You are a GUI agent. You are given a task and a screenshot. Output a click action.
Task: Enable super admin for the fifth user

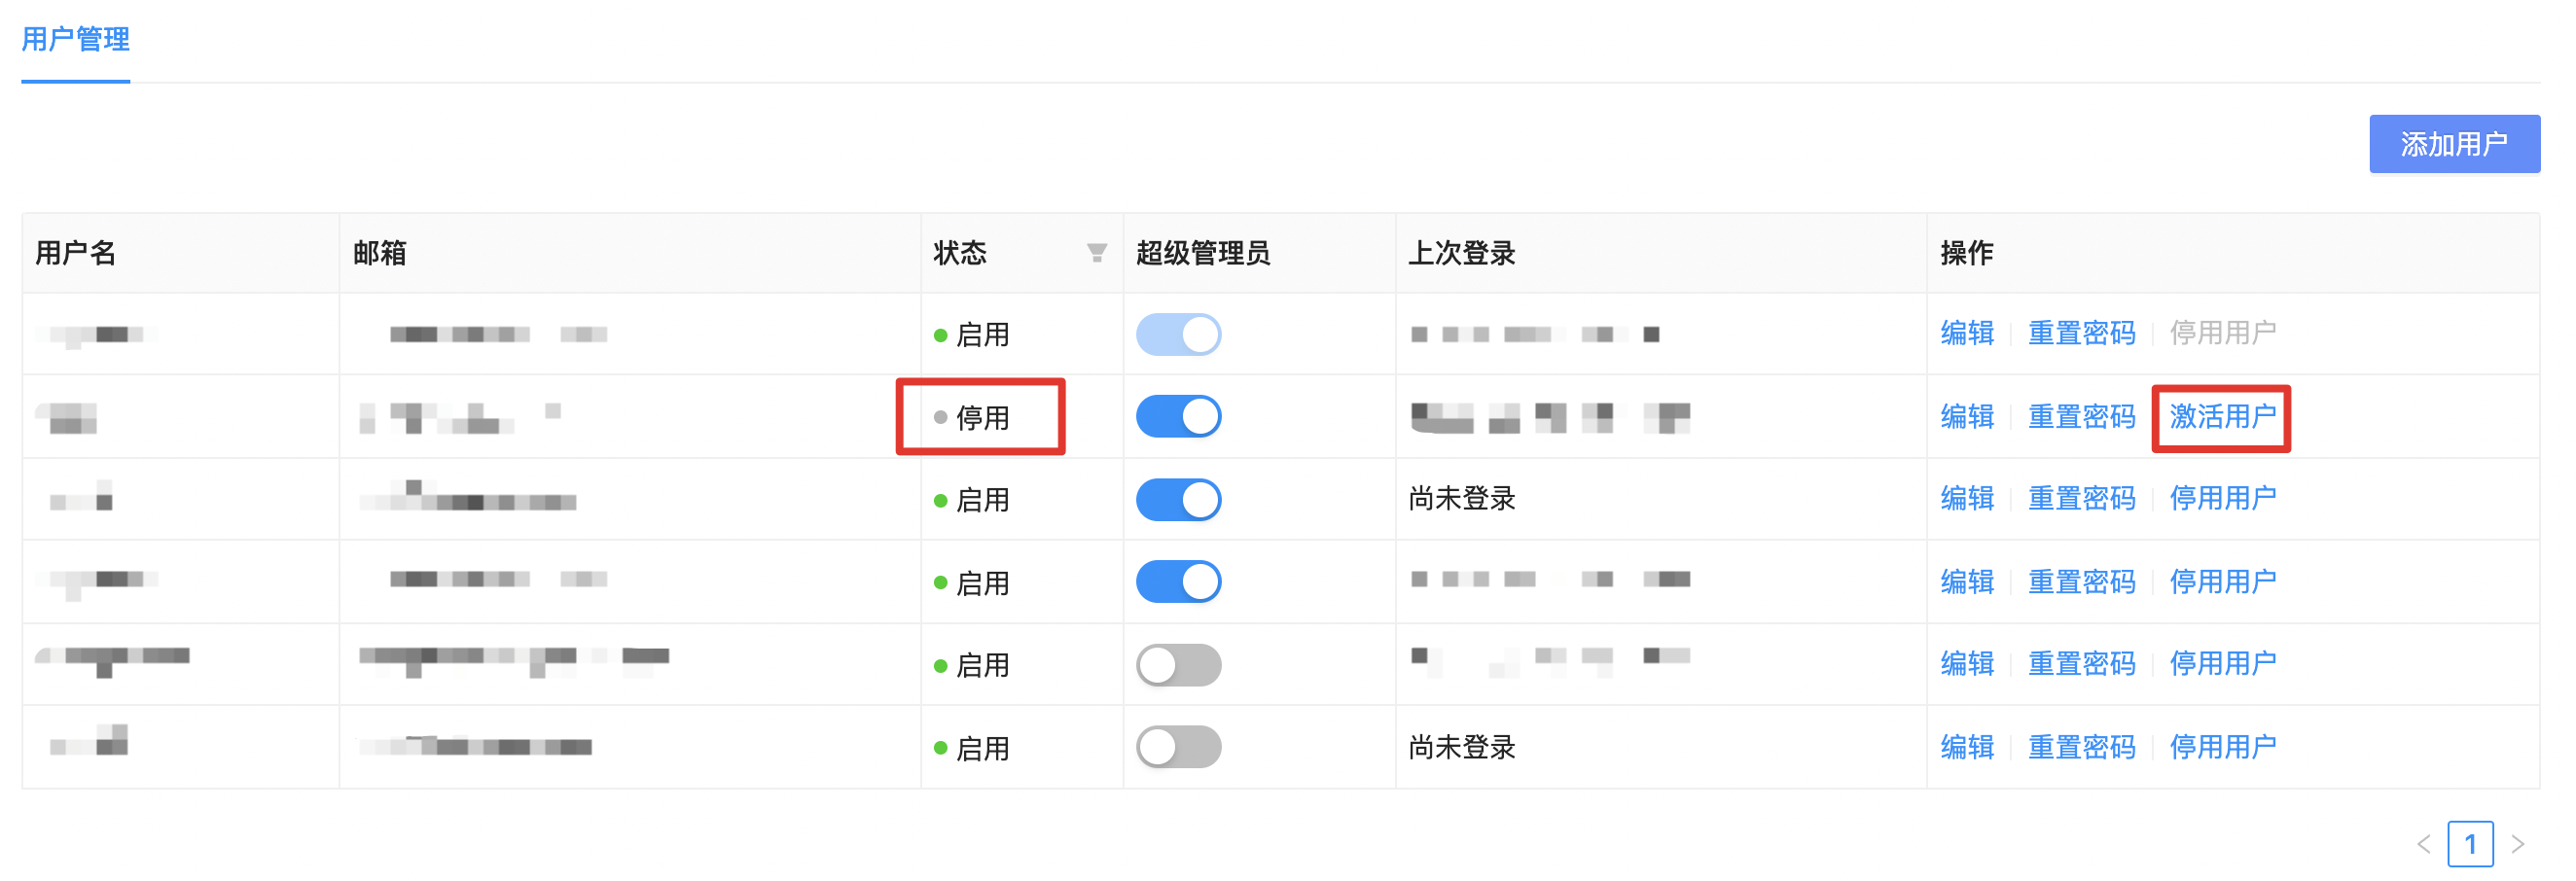click(x=1179, y=664)
